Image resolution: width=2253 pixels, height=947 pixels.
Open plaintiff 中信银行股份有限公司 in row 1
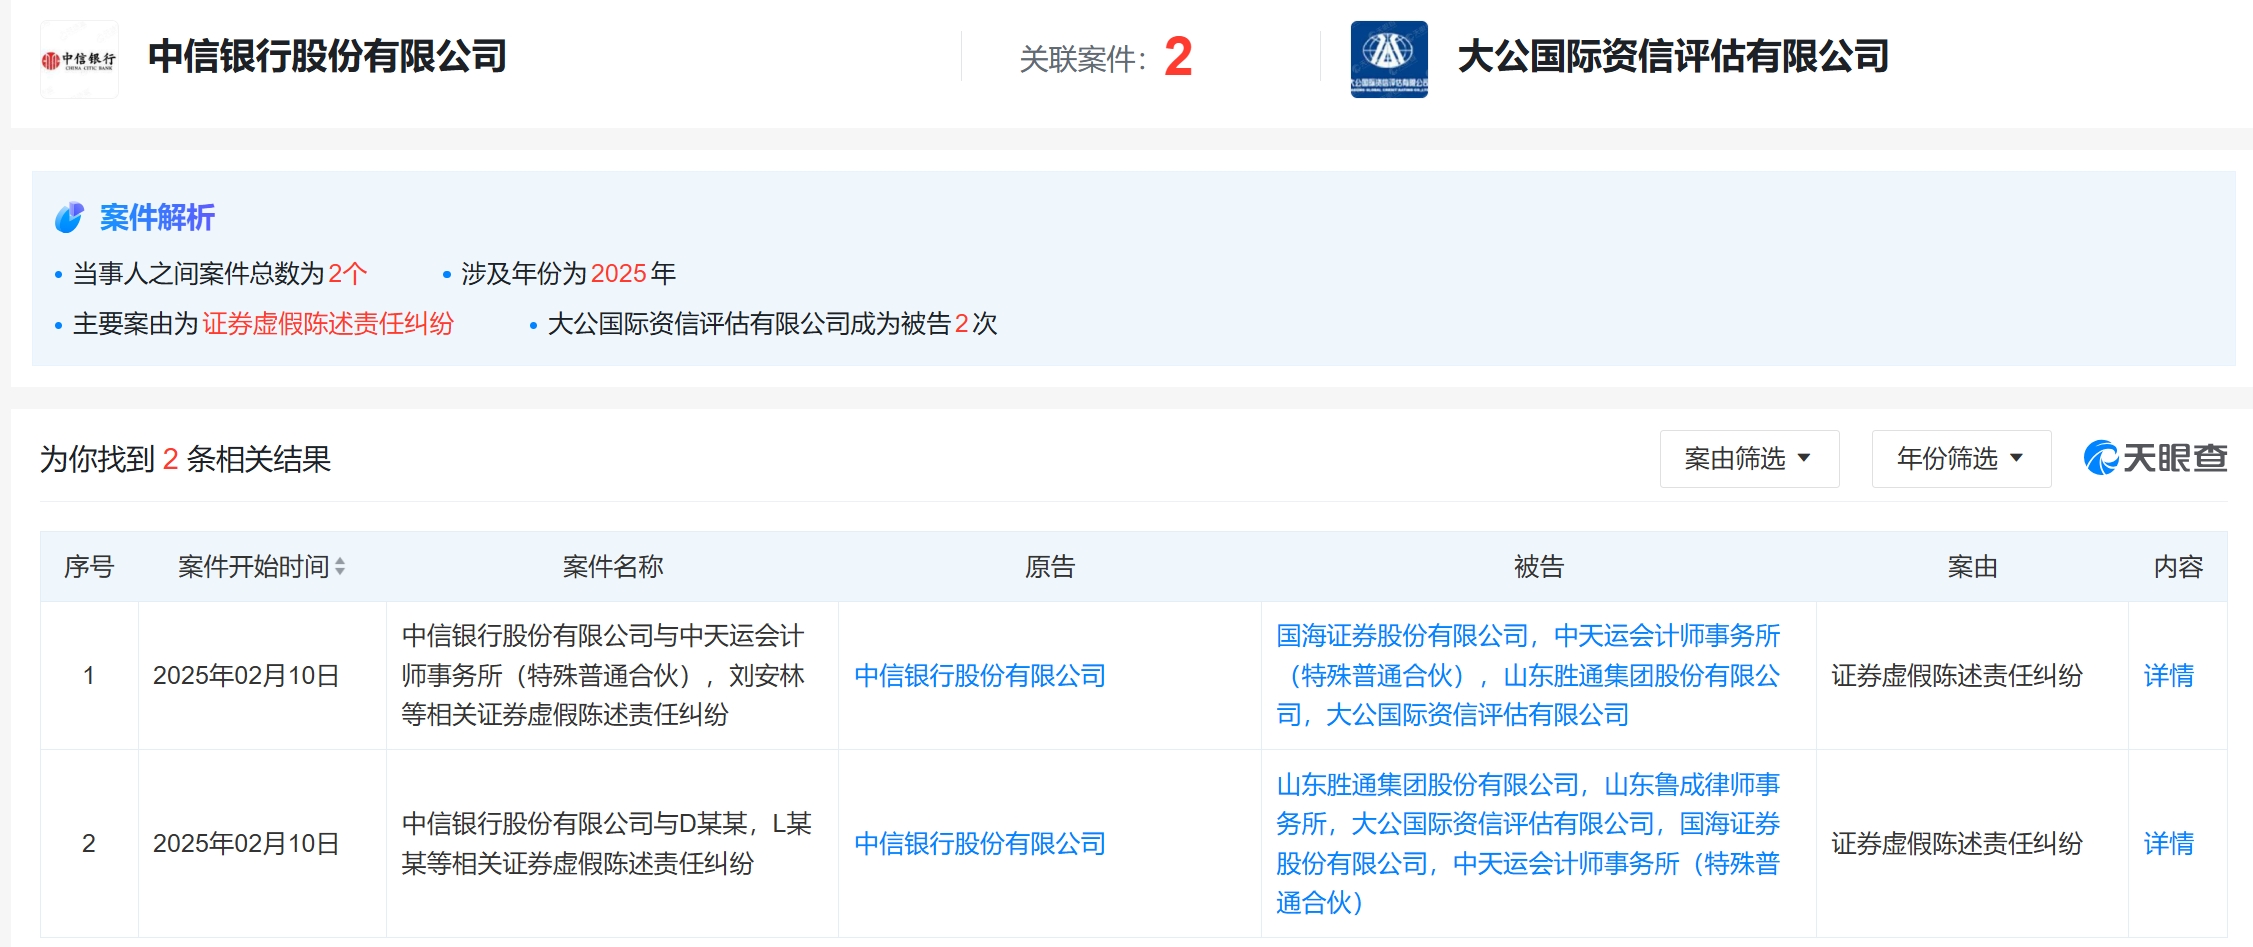pos(980,676)
